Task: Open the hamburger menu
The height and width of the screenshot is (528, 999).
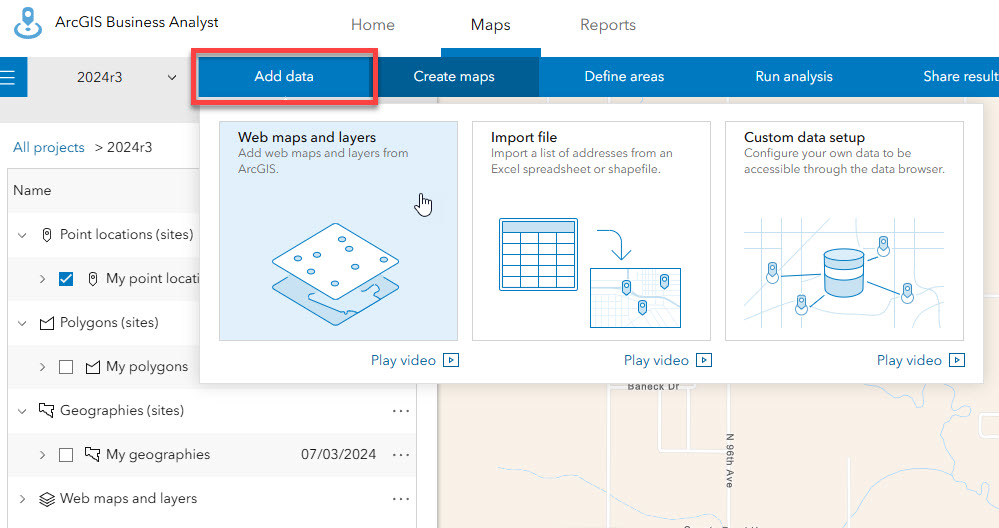Action: (8, 77)
